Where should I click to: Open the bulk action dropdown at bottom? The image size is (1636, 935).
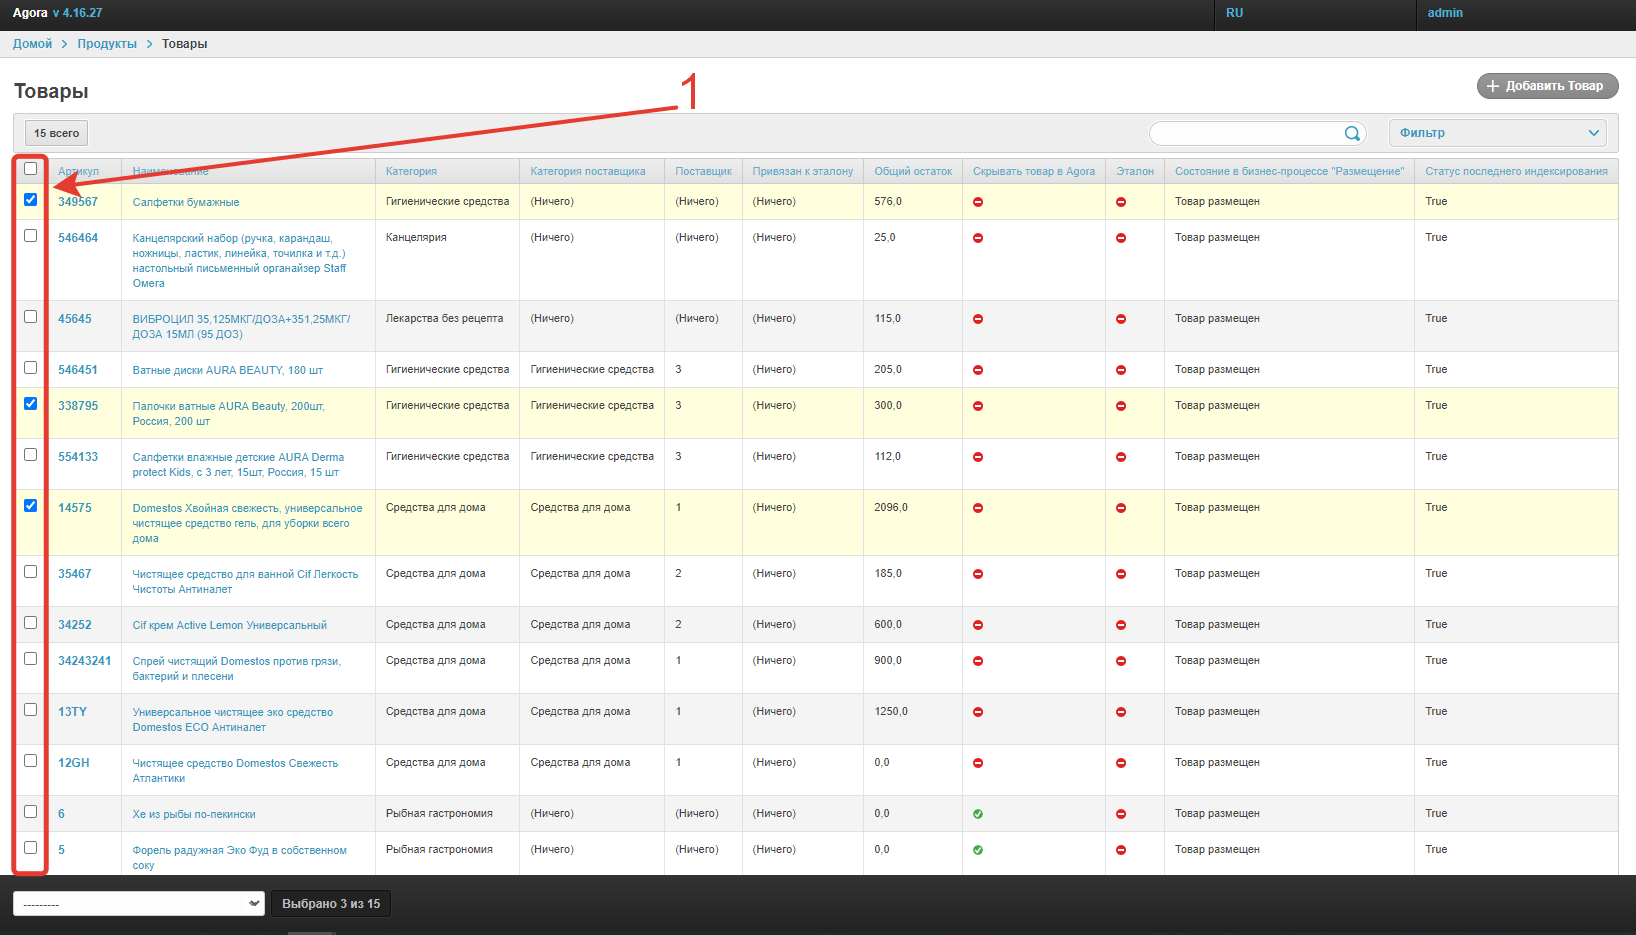[x=138, y=904]
